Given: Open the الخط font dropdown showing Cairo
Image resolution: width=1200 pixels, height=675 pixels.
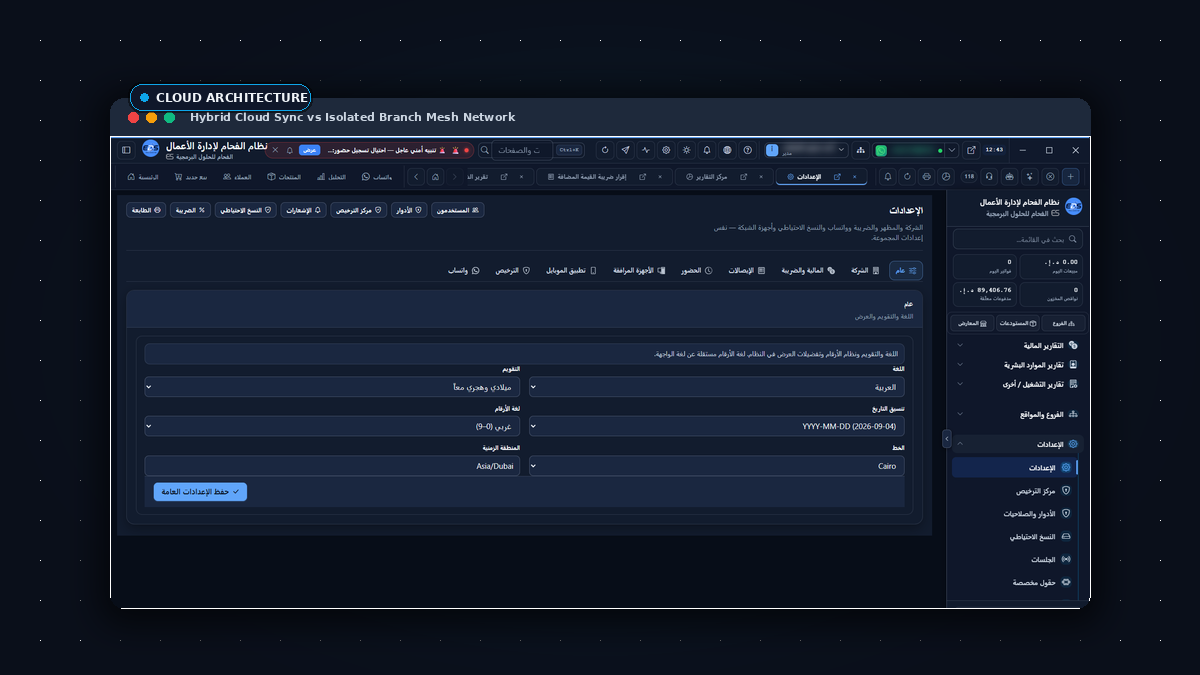Looking at the screenshot, I should (x=717, y=466).
